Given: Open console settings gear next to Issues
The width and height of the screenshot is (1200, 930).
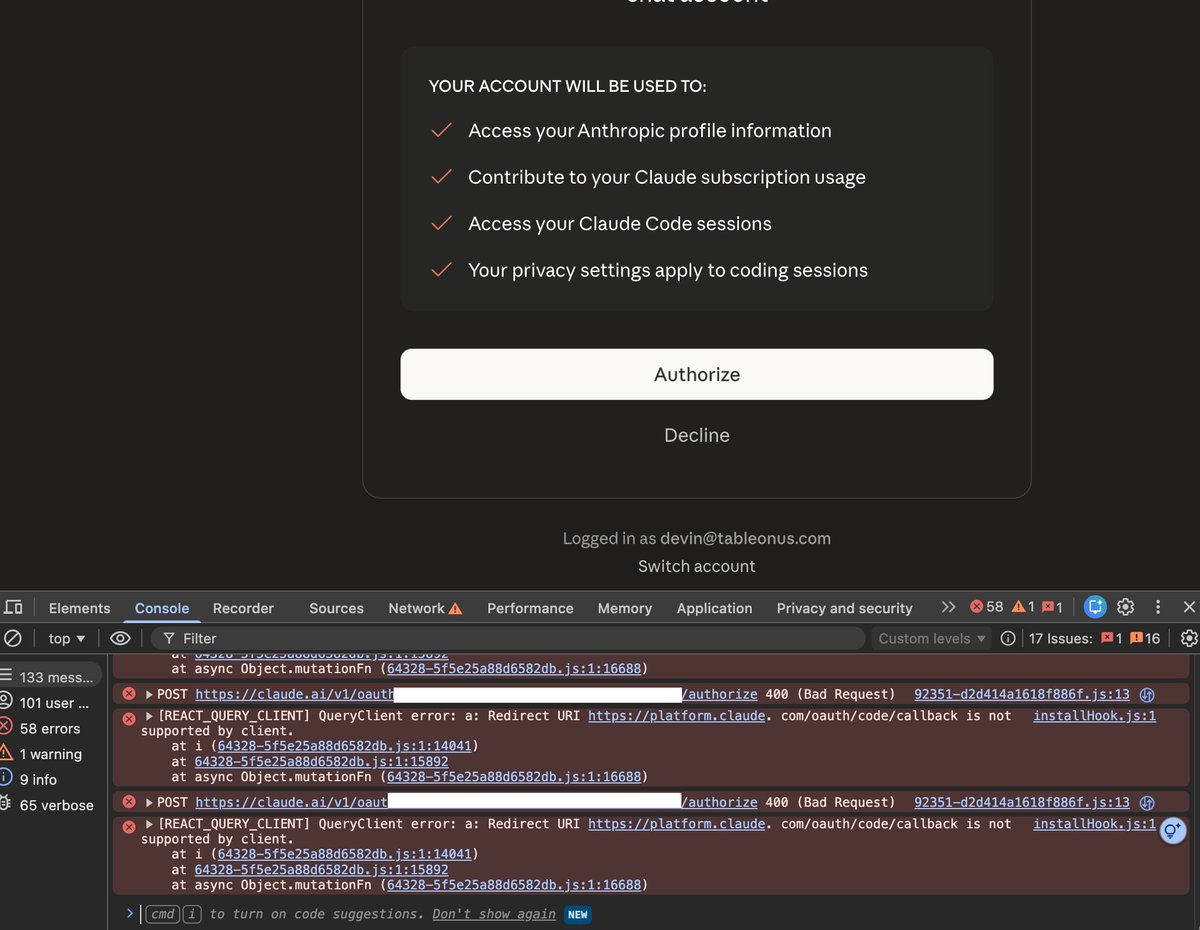Looking at the screenshot, I should point(1188,638).
